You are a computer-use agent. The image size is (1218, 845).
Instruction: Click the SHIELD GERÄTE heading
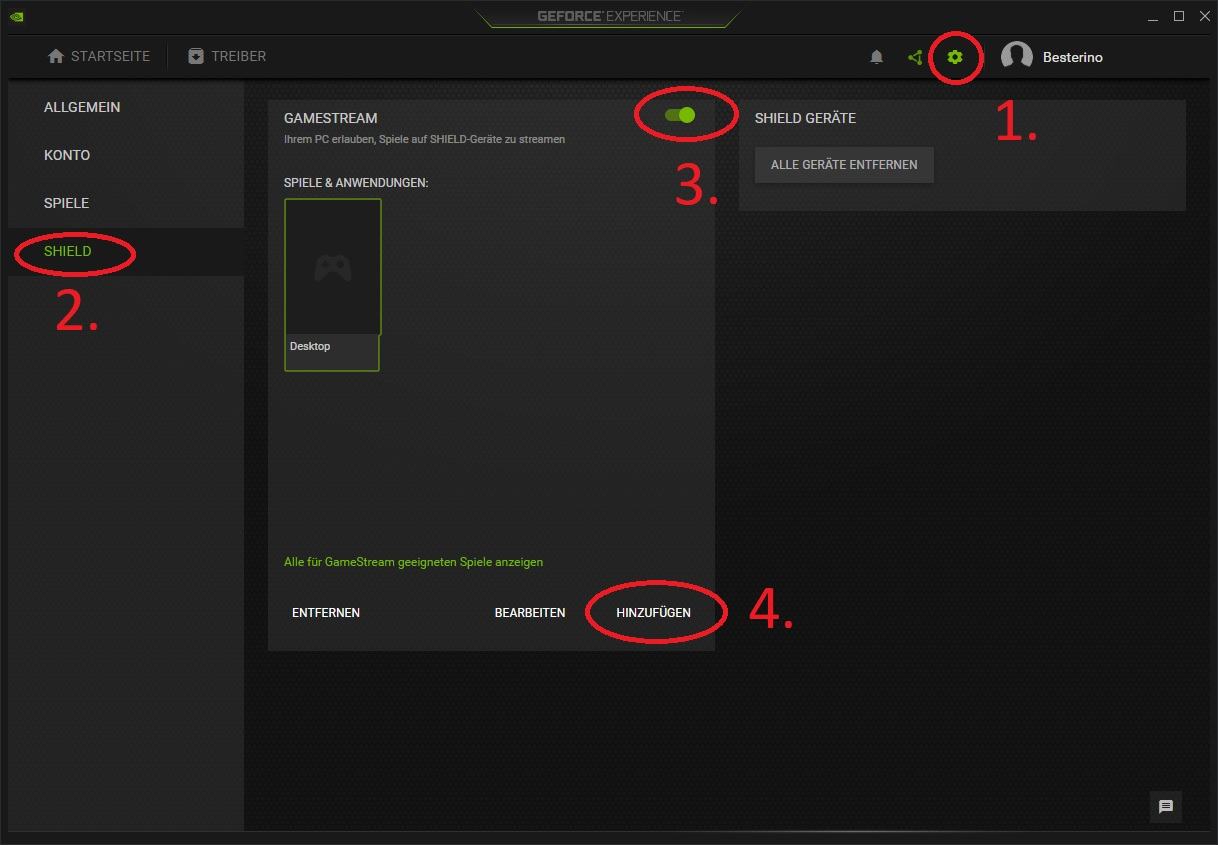click(x=806, y=118)
